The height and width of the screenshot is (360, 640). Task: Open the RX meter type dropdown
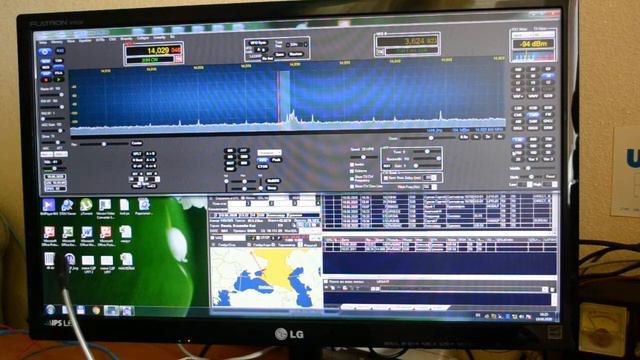coord(533,35)
